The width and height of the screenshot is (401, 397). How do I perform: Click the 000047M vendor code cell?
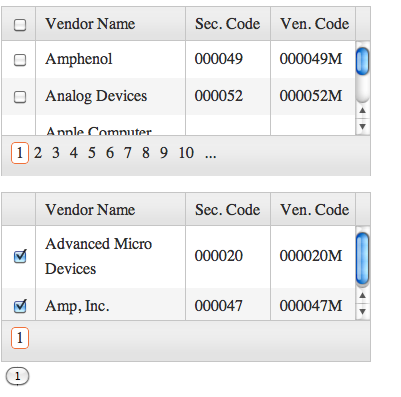pyautogui.click(x=313, y=305)
